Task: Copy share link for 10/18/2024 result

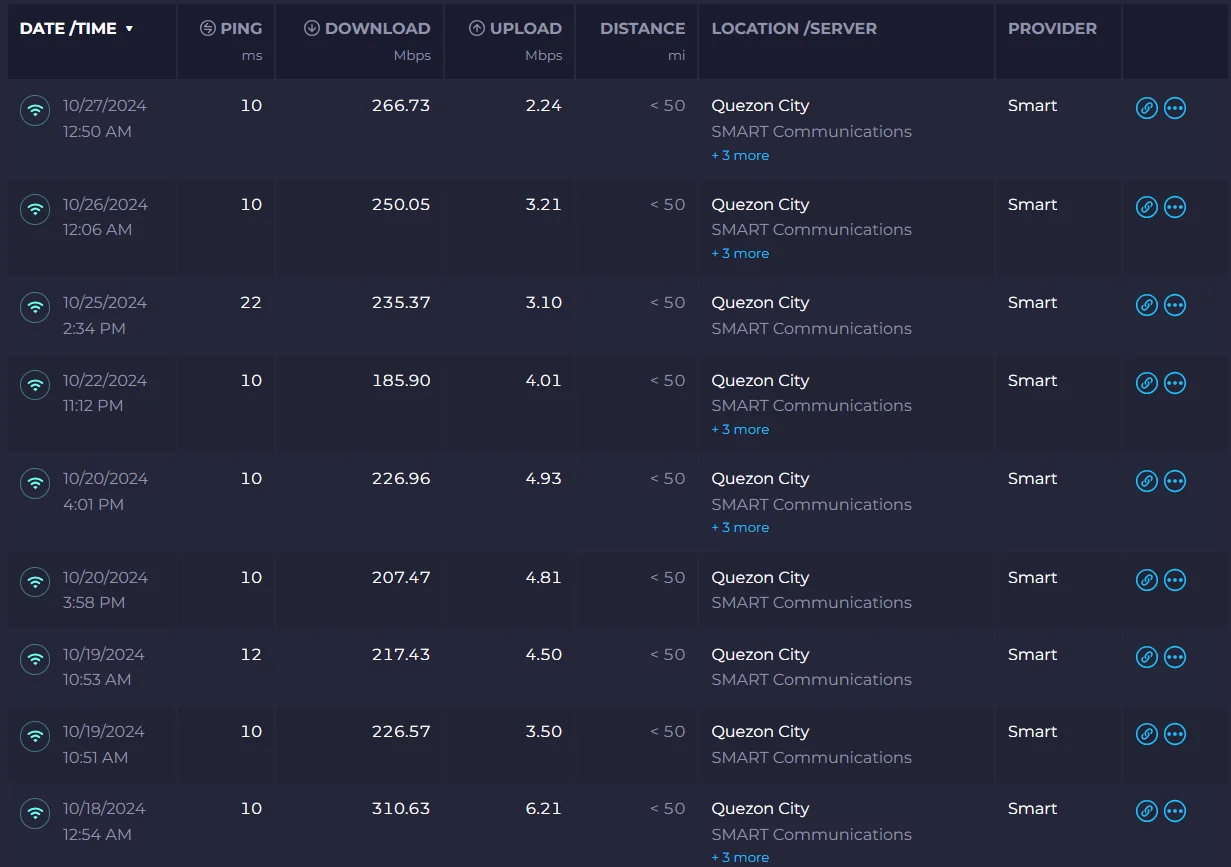Action: click(x=1147, y=811)
